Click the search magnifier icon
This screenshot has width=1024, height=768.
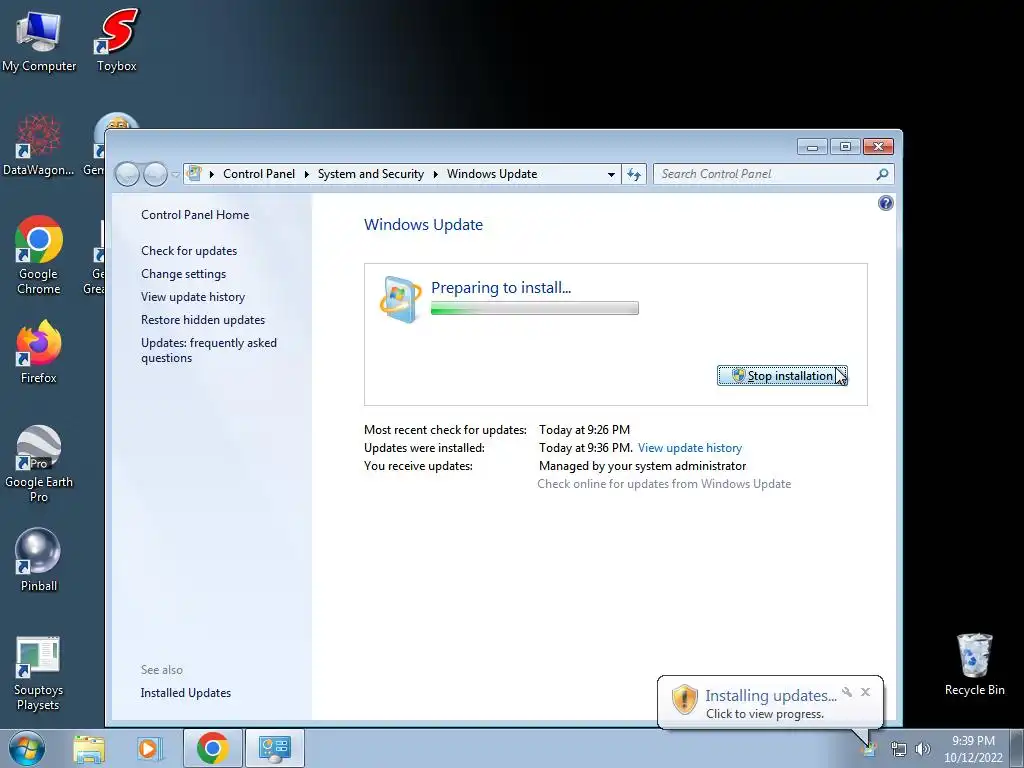[x=882, y=174]
